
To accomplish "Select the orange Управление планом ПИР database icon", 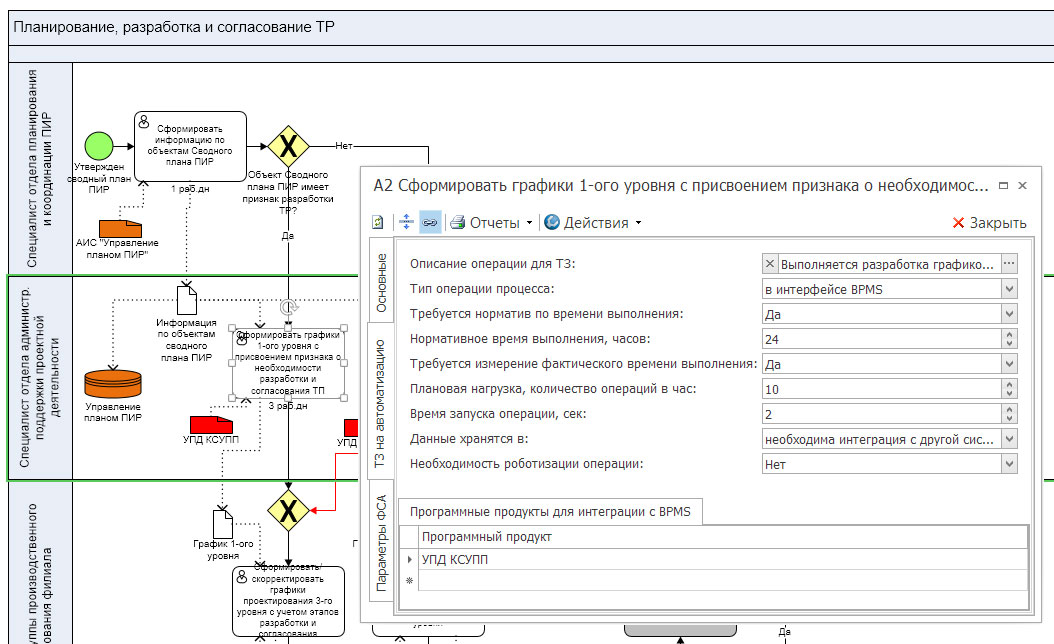I will coord(113,384).
